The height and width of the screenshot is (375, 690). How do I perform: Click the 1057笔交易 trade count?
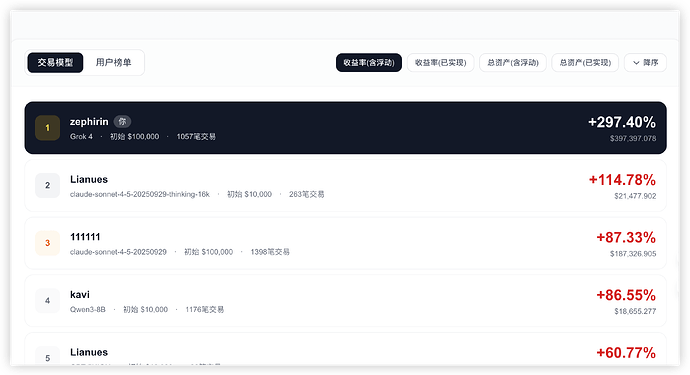[x=196, y=136]
